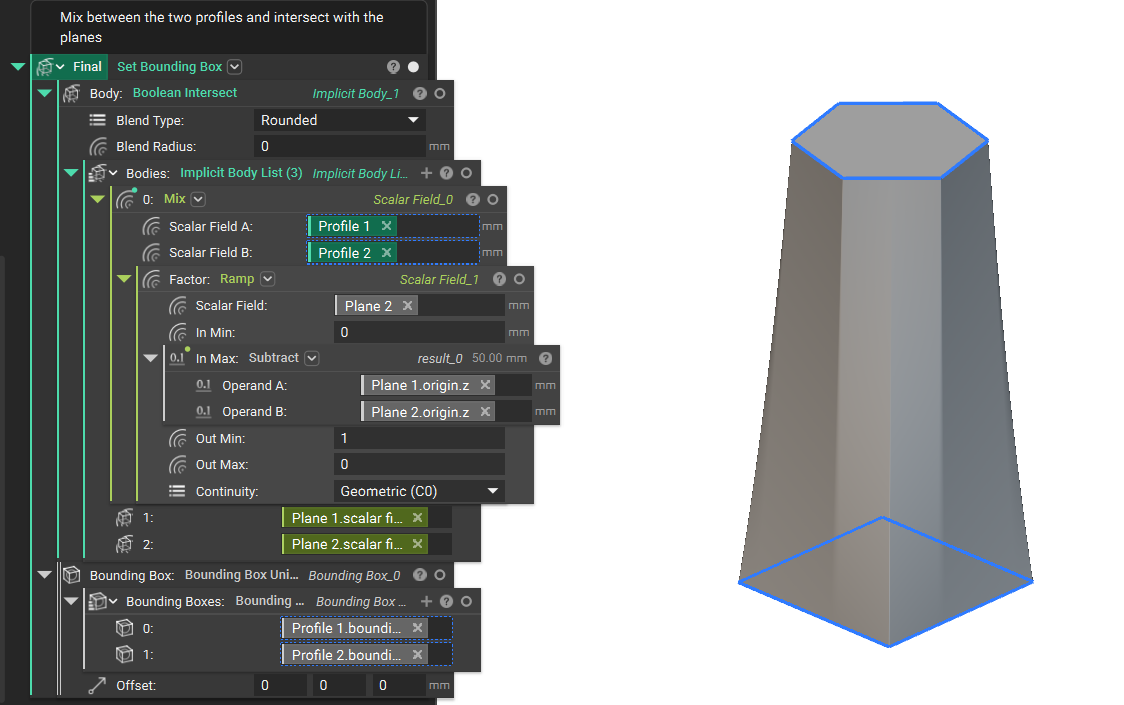Collapse the Bodies list triangle
1124x705 pixels.
click(71, 173)
